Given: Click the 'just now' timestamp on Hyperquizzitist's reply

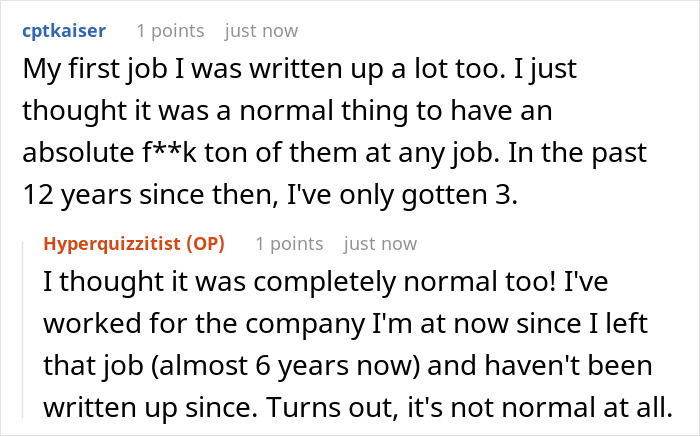Looking at the screenshot, I should [x=380, y=243].
